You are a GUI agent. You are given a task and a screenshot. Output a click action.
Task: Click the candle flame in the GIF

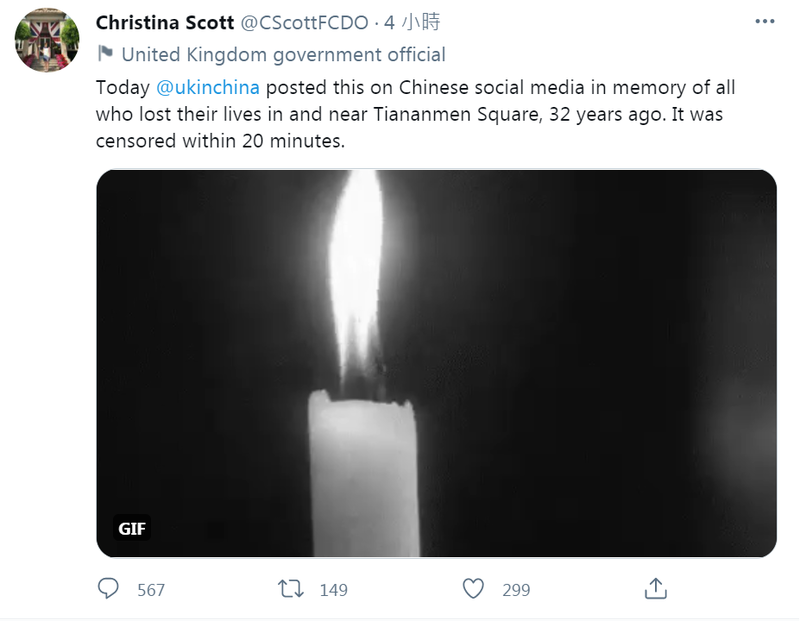357,270
